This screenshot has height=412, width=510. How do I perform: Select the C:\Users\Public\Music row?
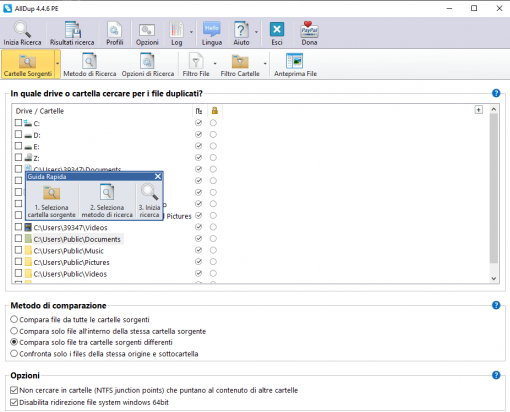[69, 251]
